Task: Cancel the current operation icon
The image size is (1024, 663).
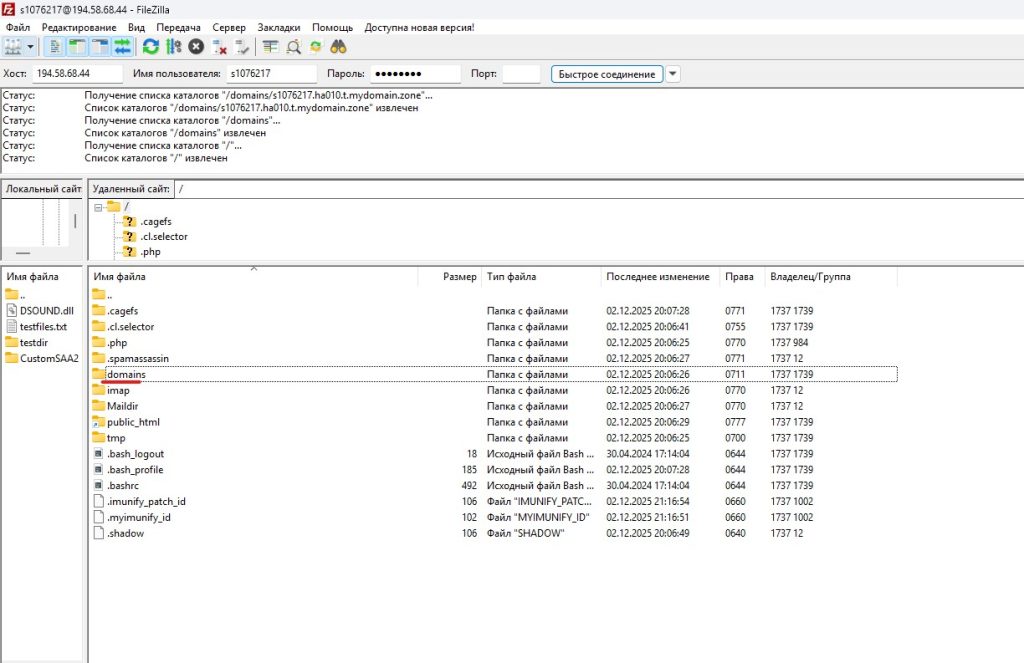Action: coord(196,47)
